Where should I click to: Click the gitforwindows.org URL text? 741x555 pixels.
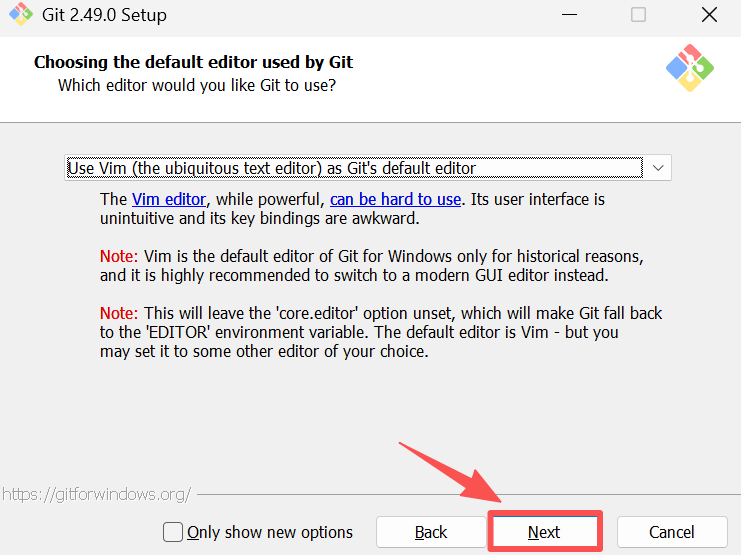(97, 494)
